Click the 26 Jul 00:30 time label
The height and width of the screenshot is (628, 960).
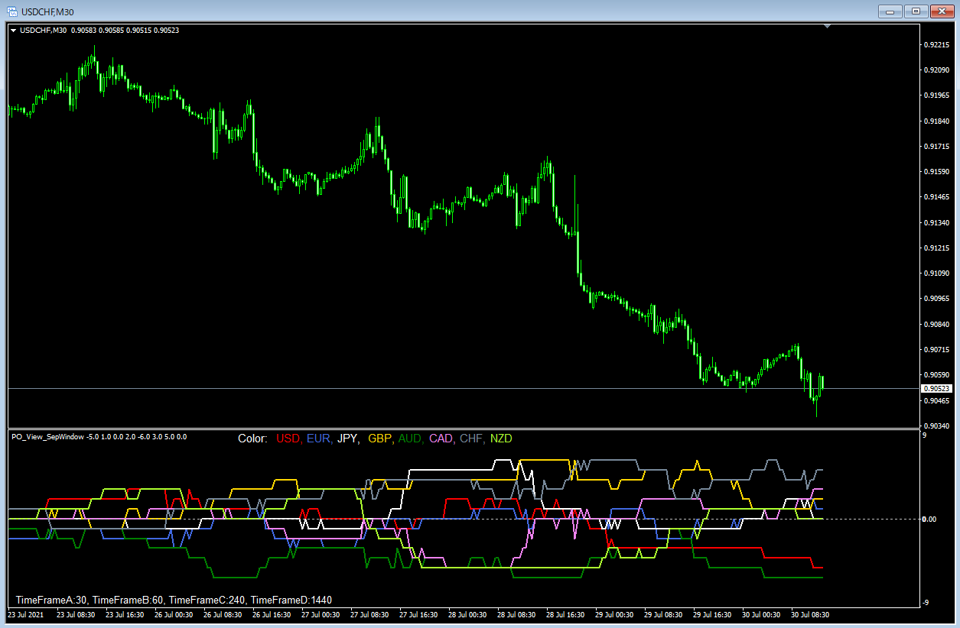(x=174, y=615)
